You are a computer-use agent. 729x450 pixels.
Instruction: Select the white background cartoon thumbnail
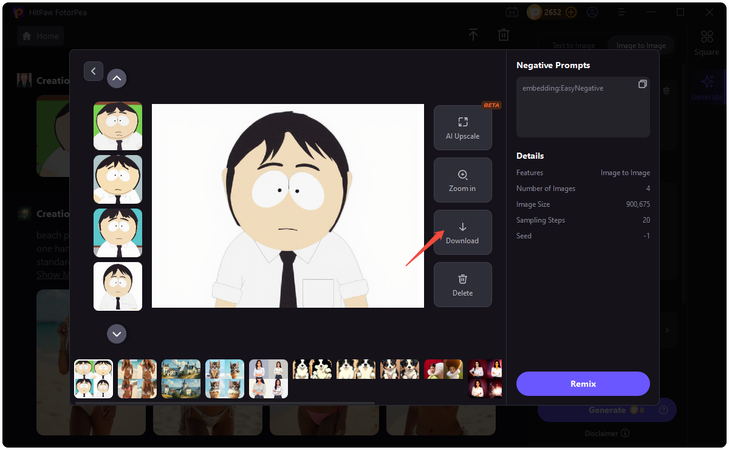tap(118, 286)
